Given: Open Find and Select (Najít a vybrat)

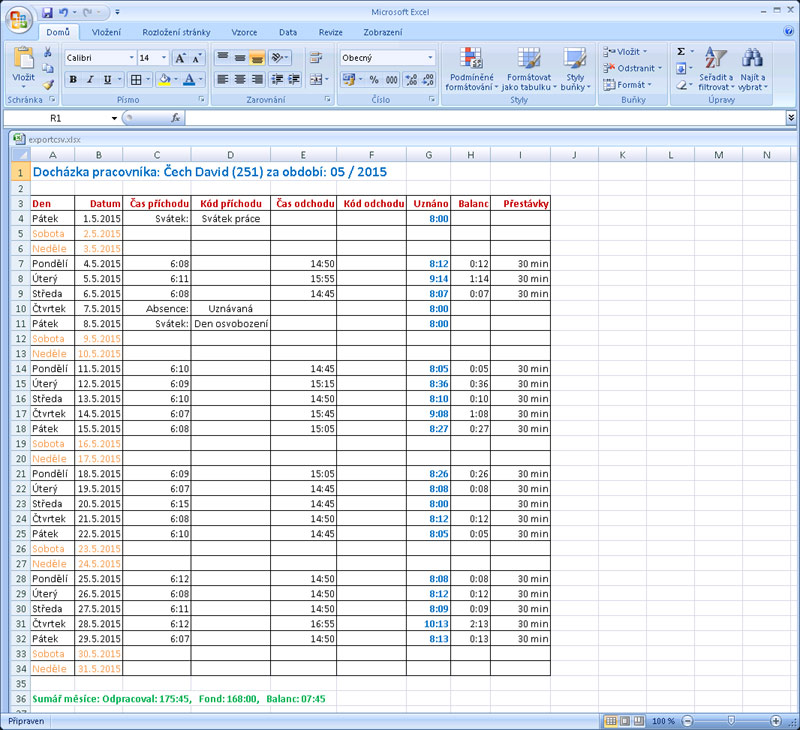Looking at the screenshot, I should pos(752,57).
